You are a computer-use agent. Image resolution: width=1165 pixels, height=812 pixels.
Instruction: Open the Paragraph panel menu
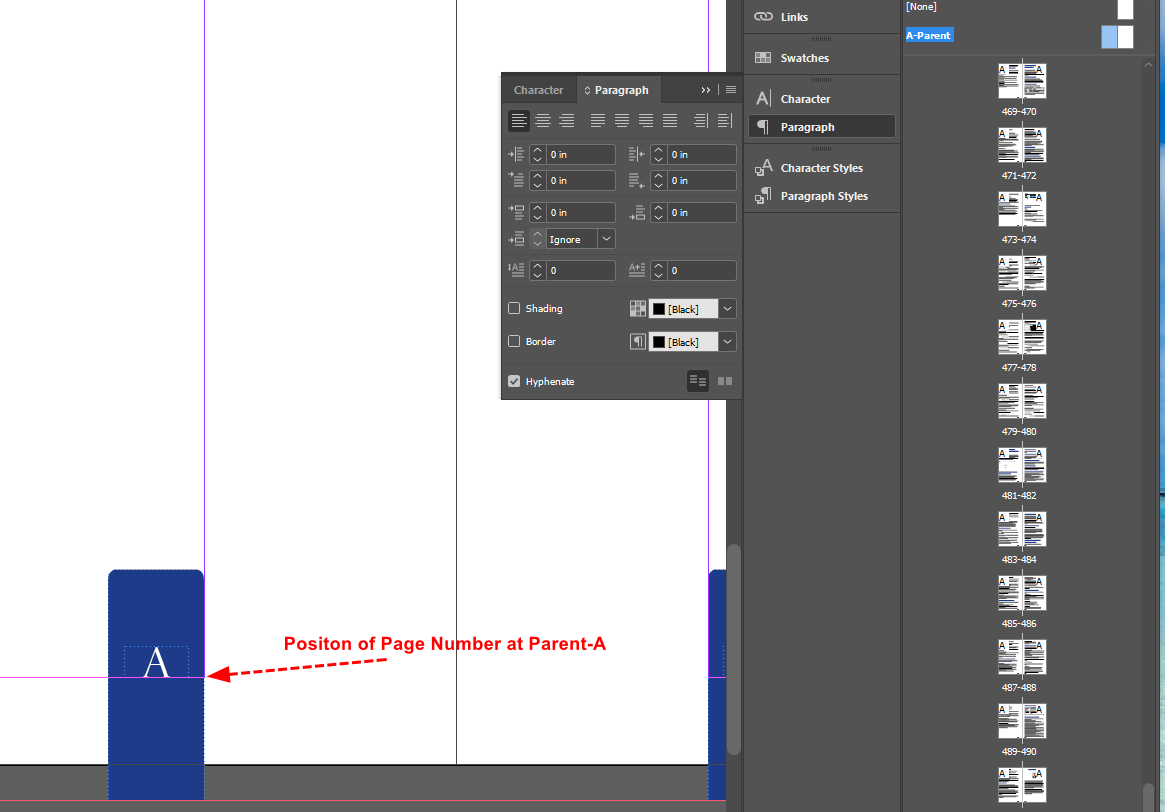(730, 89)
